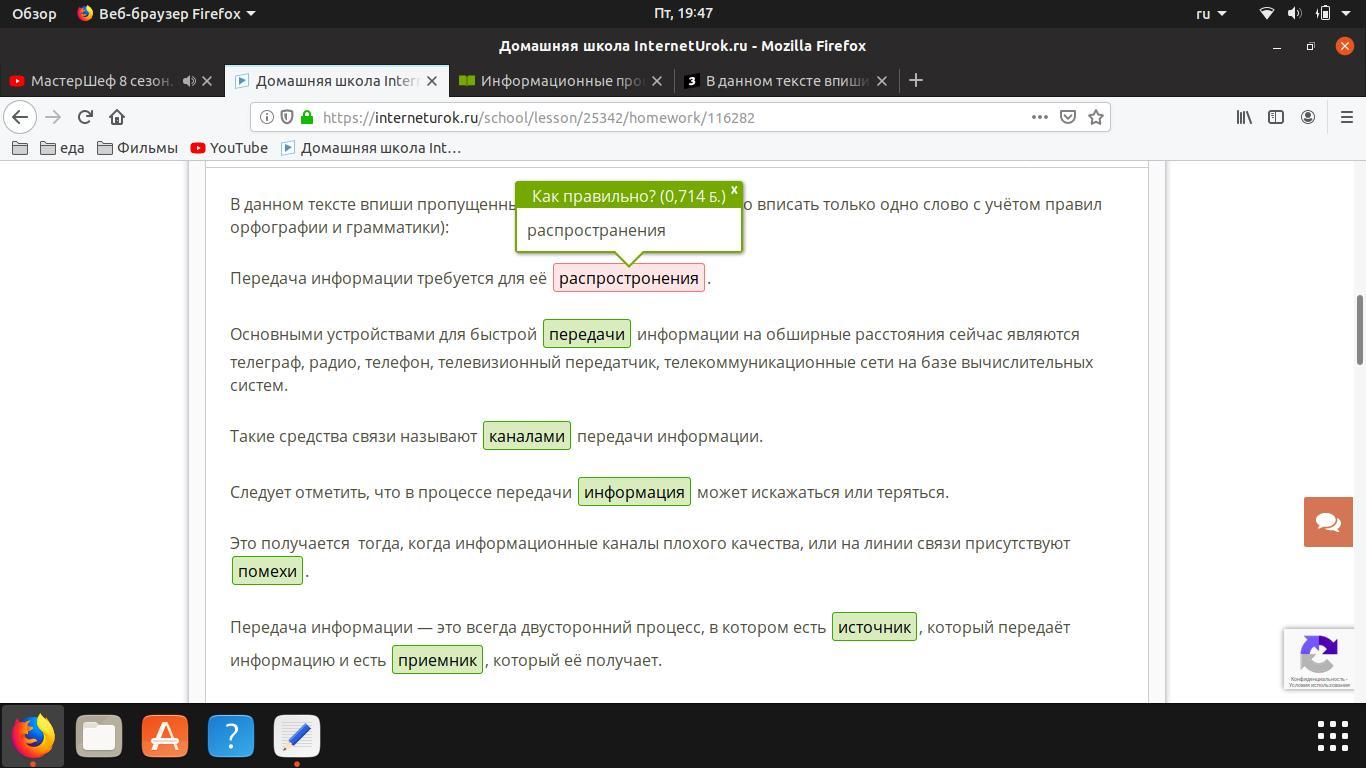This screenshot has width=1366, height=768.
Task: Click the padlock connection security icon
Action: point(307,117)
